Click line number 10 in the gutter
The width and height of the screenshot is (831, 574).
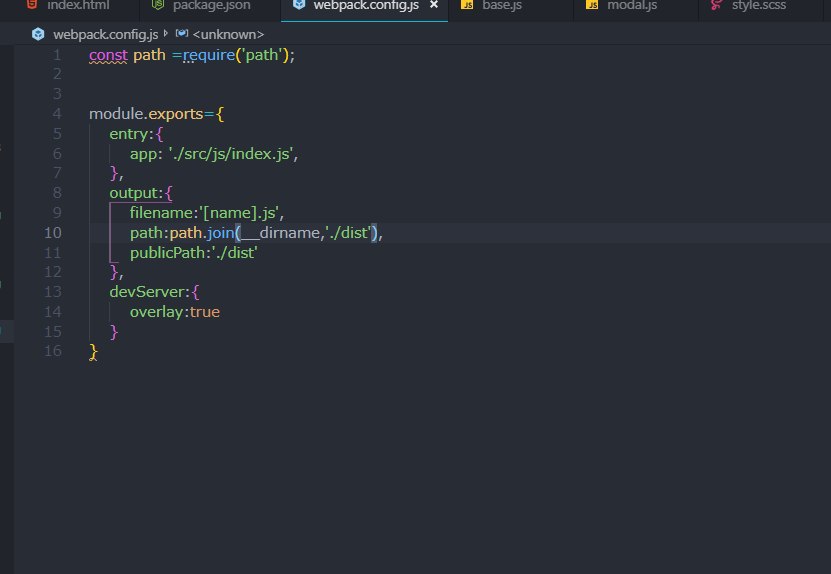pos(52,233)
